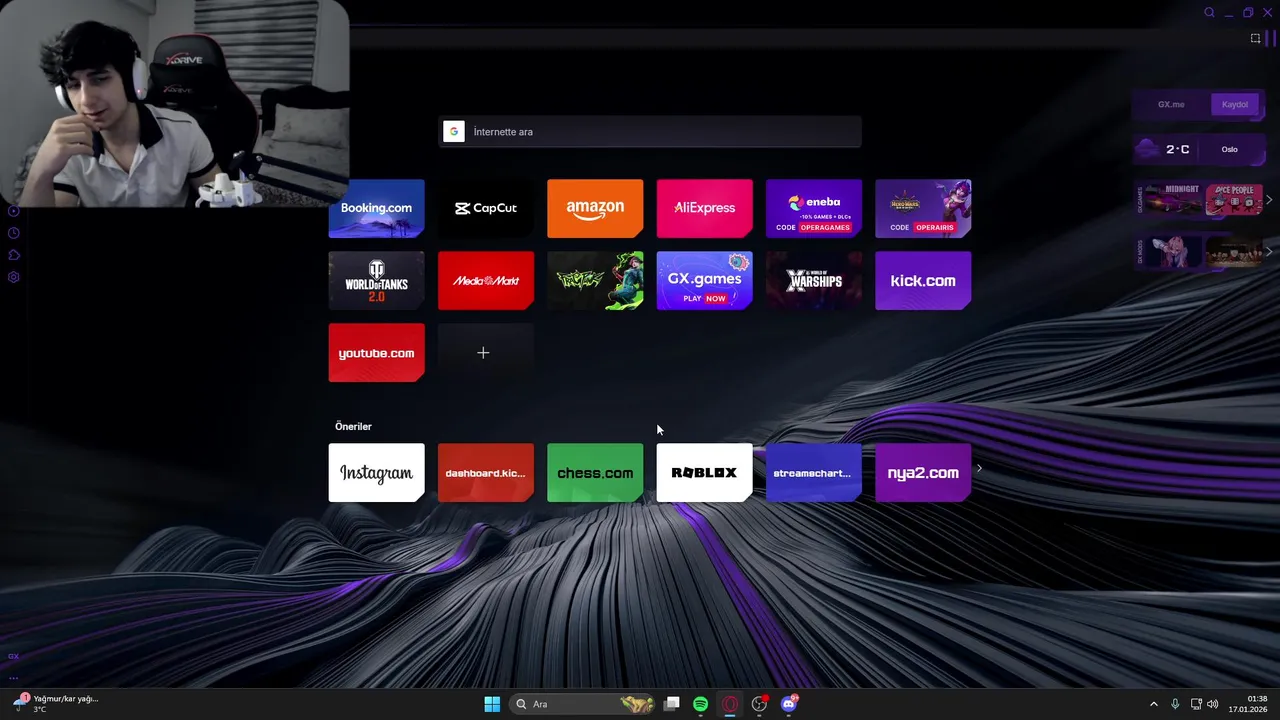Open the Hero Wars OPERAIRIS tile

pos(923,208)
